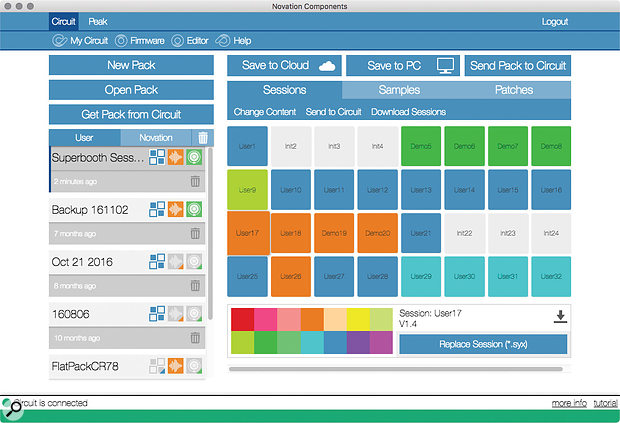Select the Novation packs tab

[x=156, y=138]
